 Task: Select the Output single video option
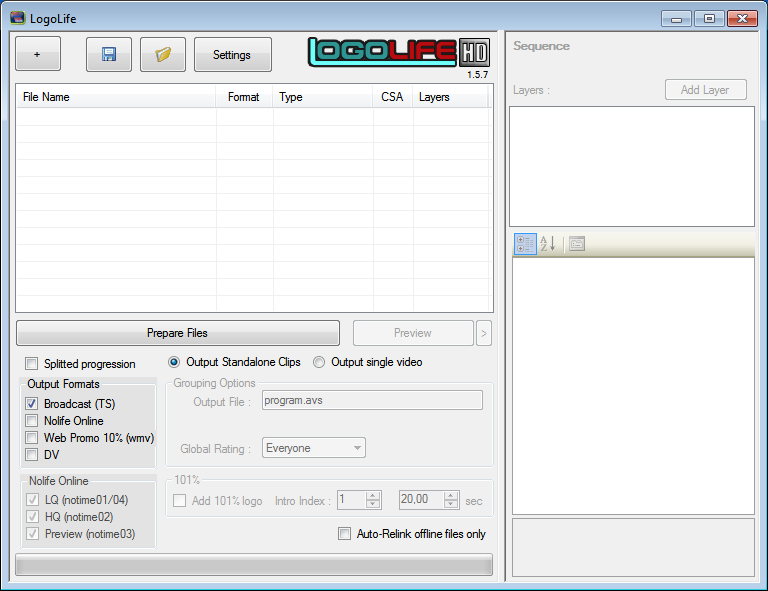pos(320,362)
